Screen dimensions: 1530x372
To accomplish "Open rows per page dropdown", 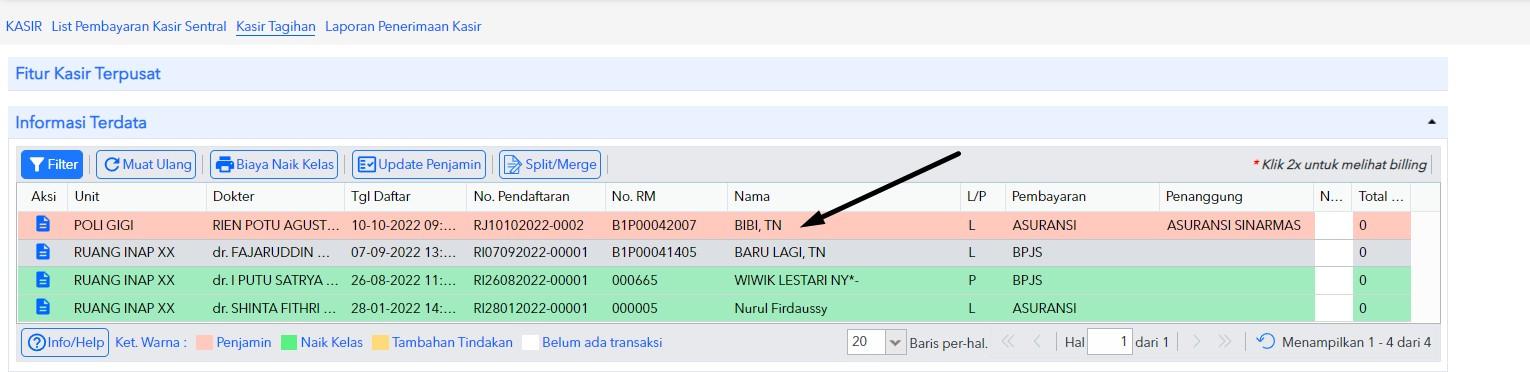I will coord(895,342).
